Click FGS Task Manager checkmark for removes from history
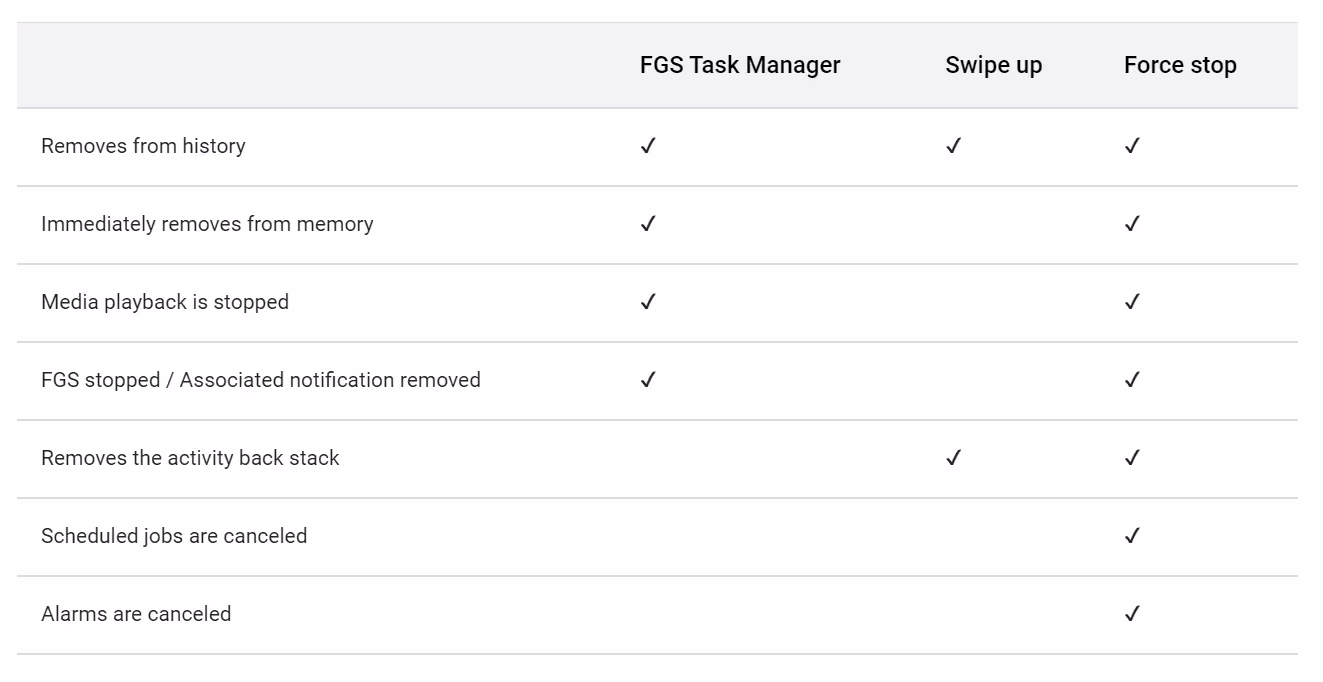 648,146
